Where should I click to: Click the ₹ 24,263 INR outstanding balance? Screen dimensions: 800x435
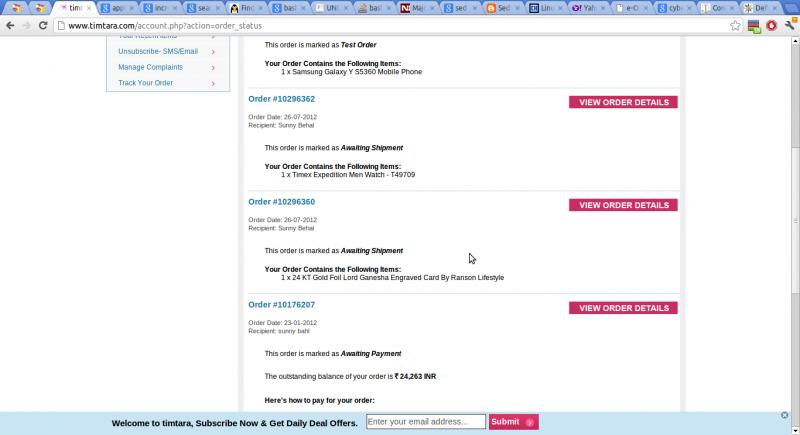tap(415, 376)
